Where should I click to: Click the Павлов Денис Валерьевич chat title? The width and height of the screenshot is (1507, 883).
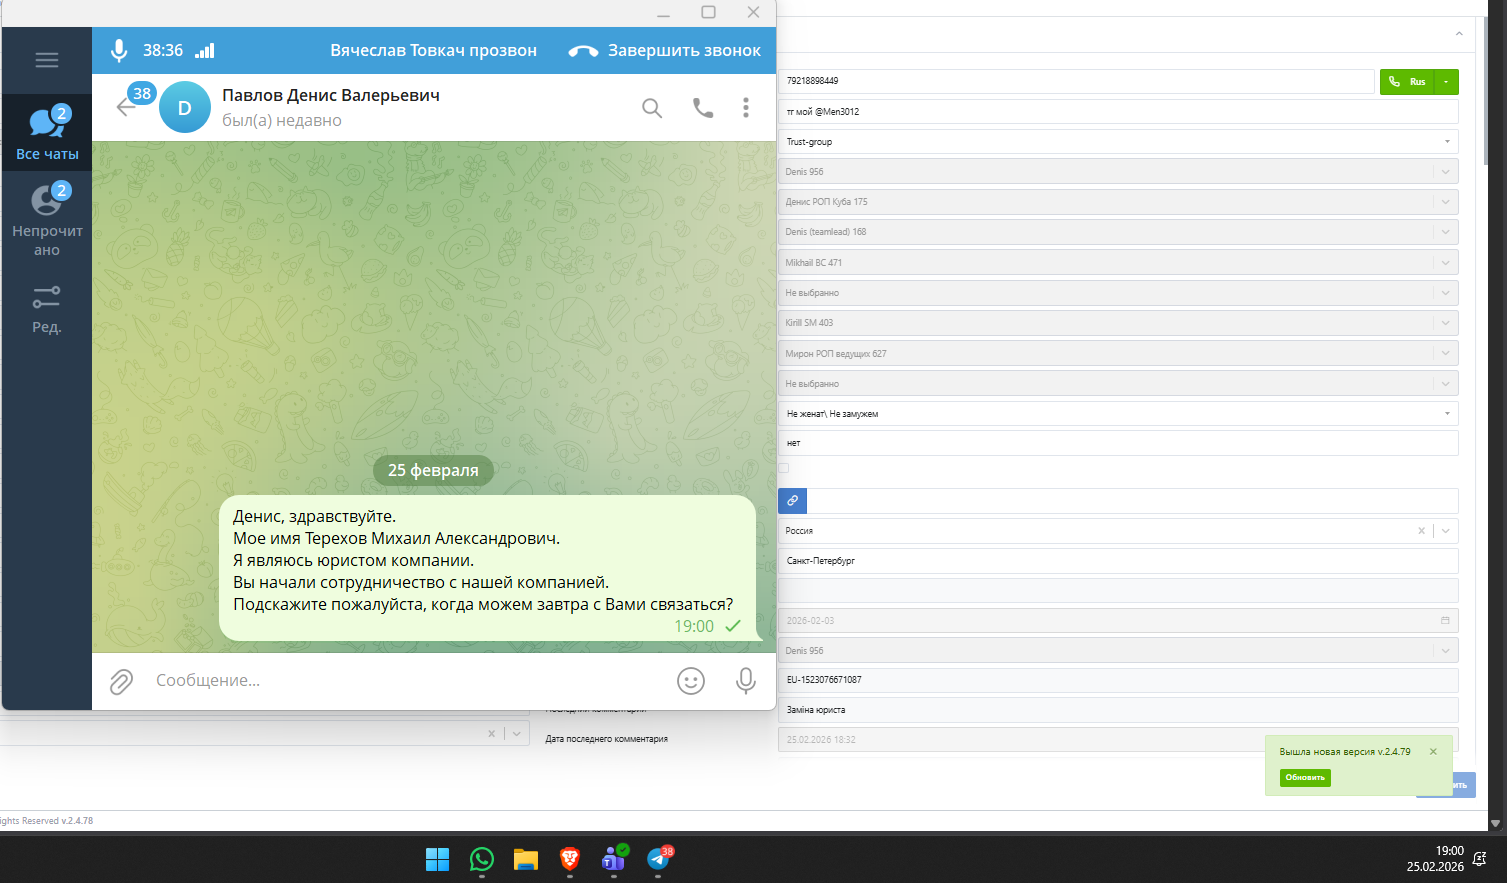click(331, 96)
